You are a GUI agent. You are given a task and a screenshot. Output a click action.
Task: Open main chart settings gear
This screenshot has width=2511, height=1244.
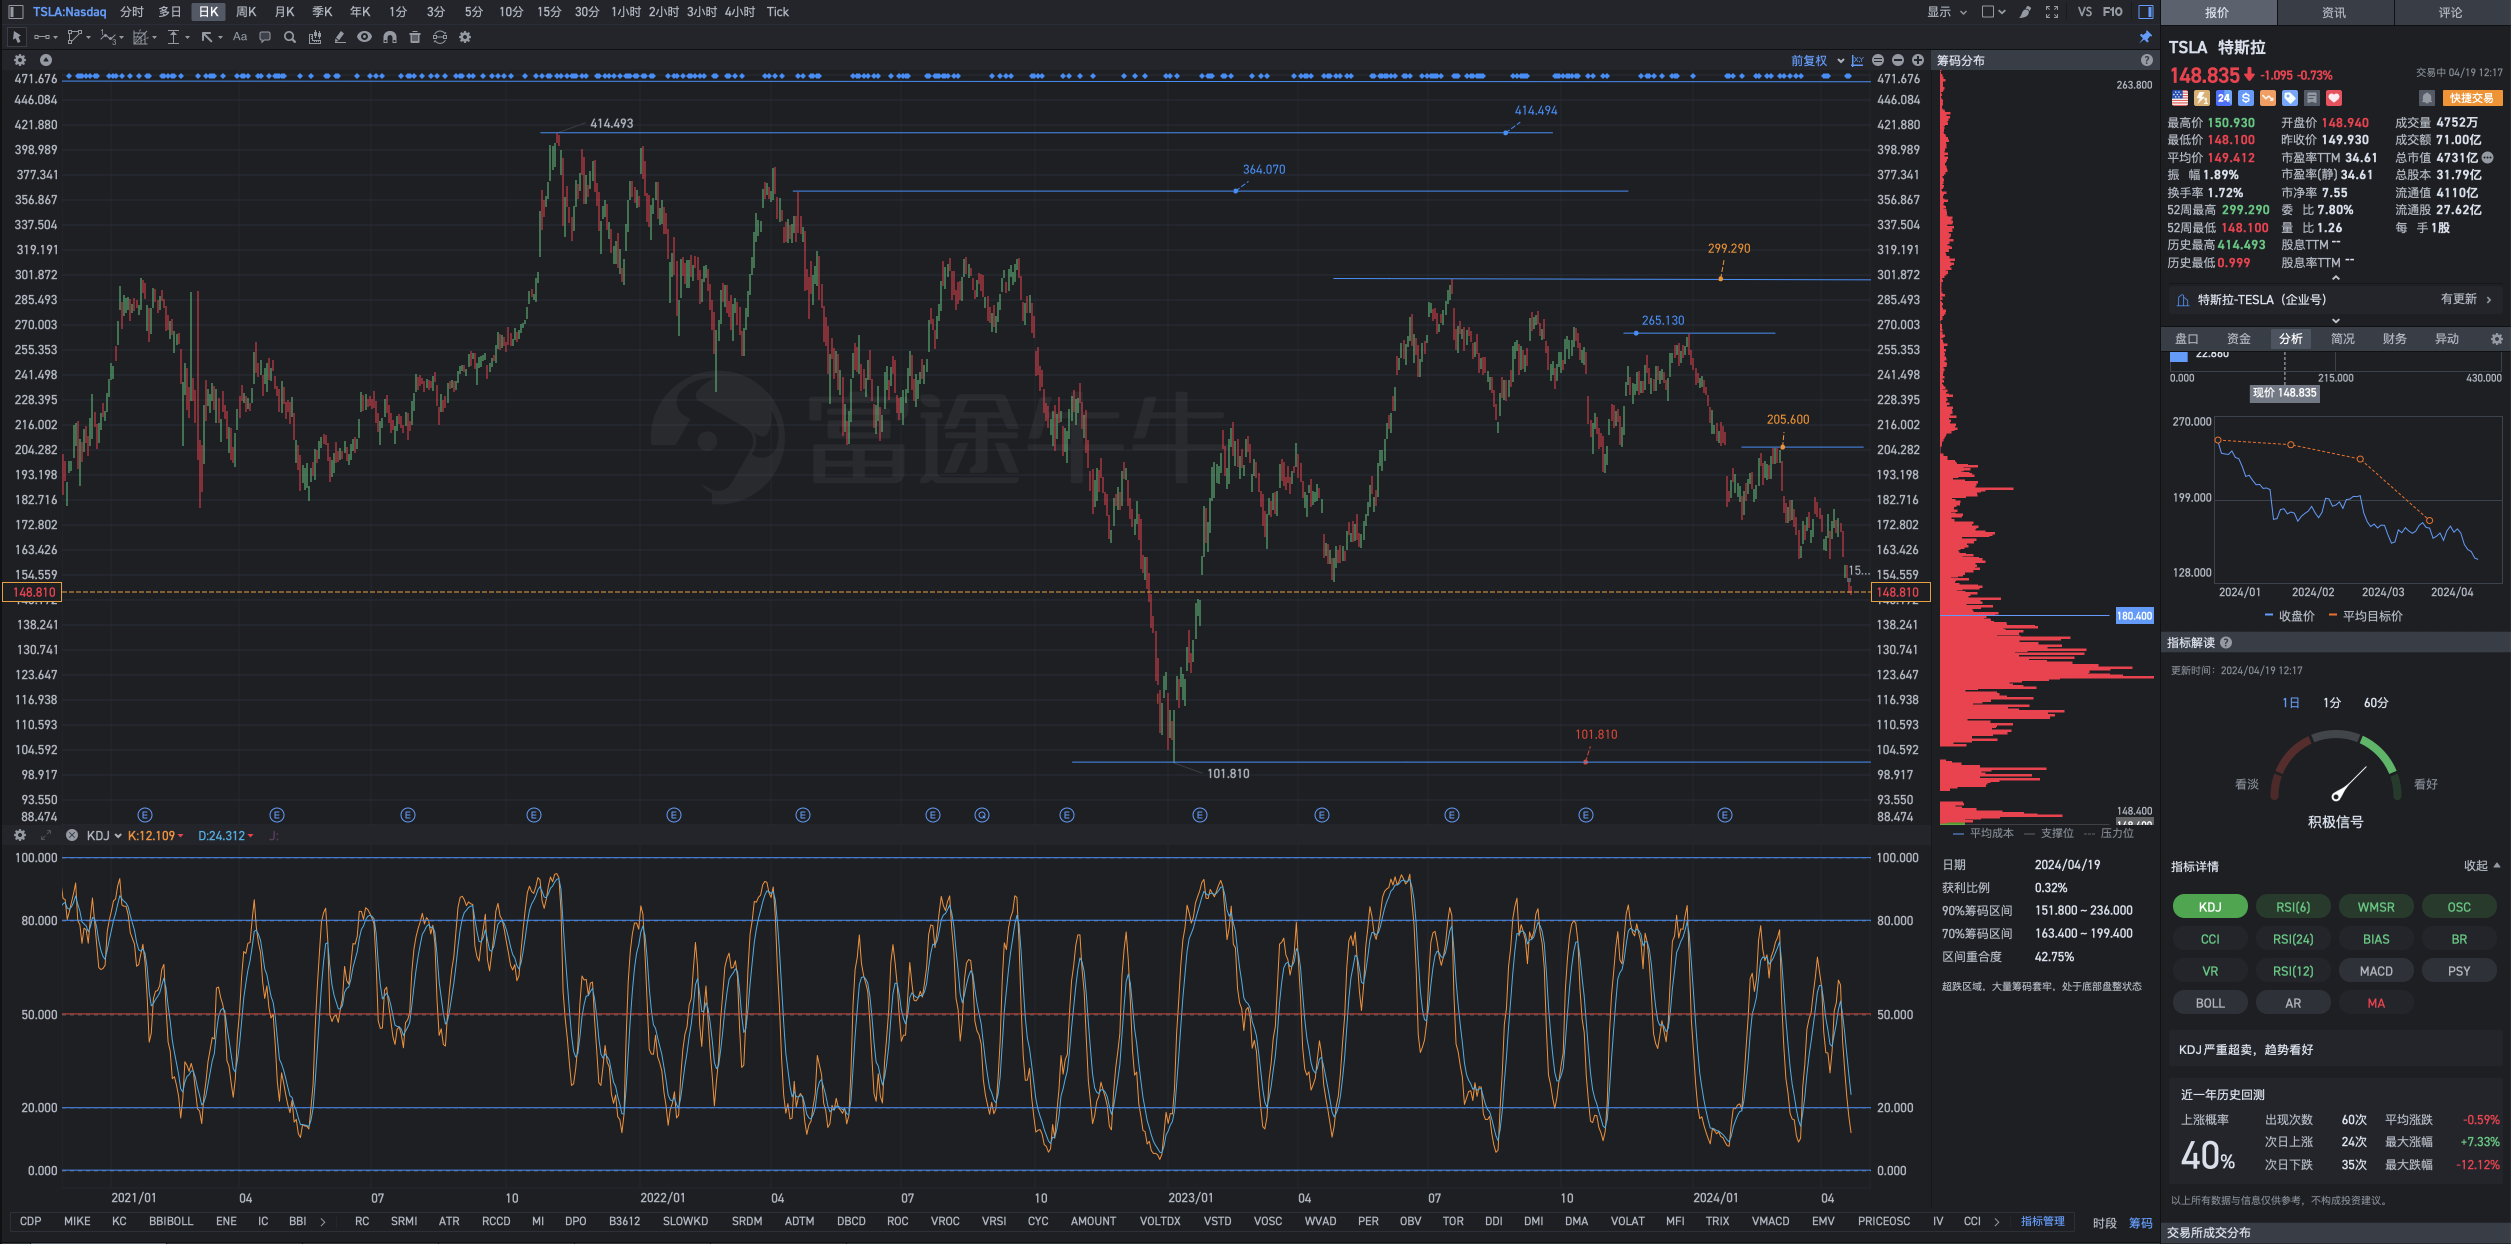click(x=20, y=60)
